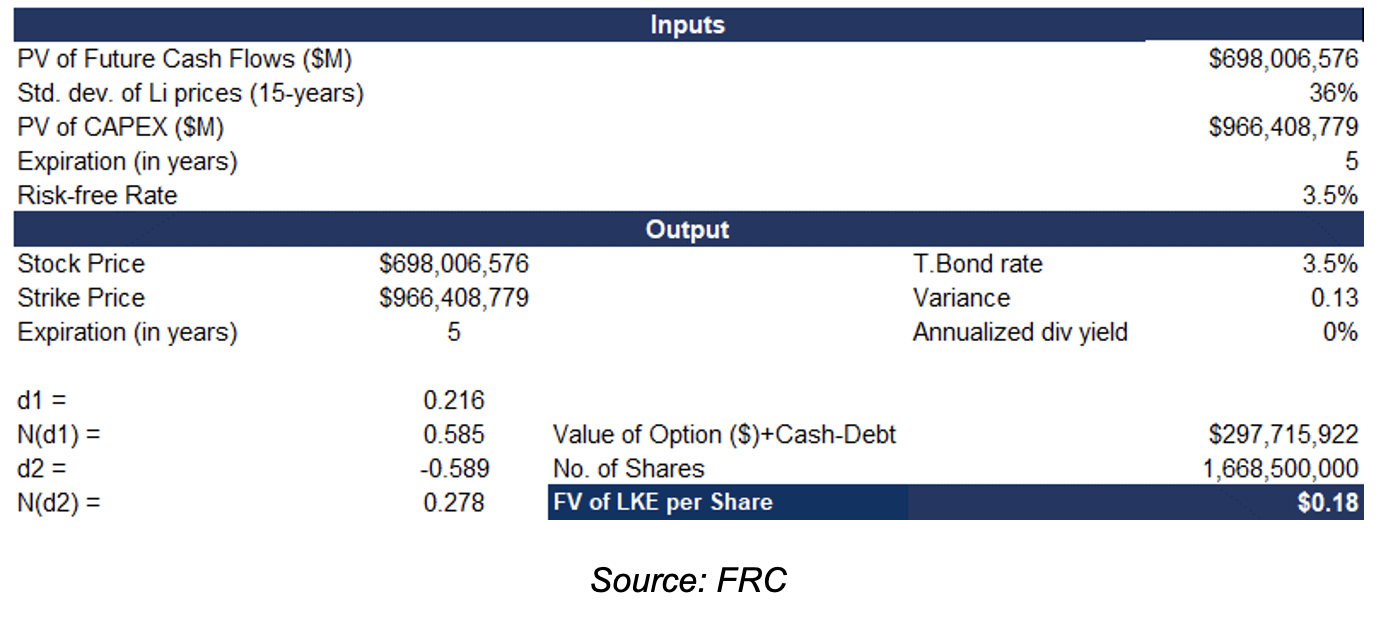The width and height of the screenshot is (1384, 618).
Task: Select the $0.18 fair value cell
Action: pos(1328,503)
